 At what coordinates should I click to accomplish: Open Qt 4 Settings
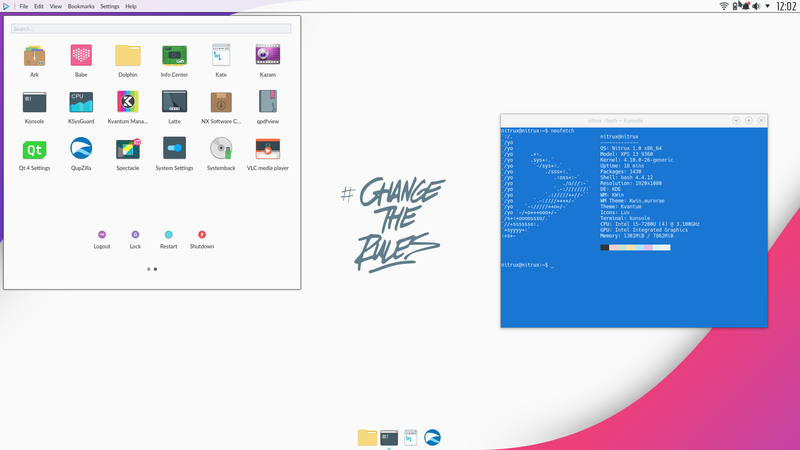(x=34, y=149)
